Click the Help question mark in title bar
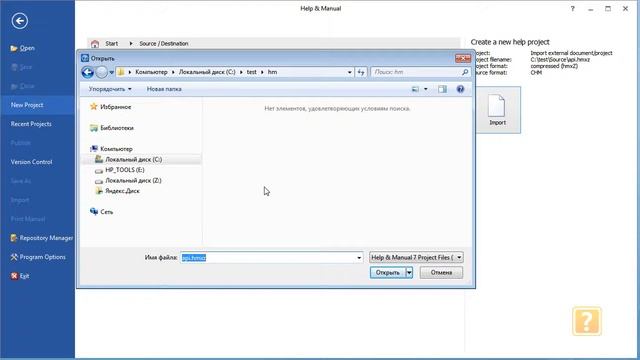640x360 pixels. click(573, 9)
